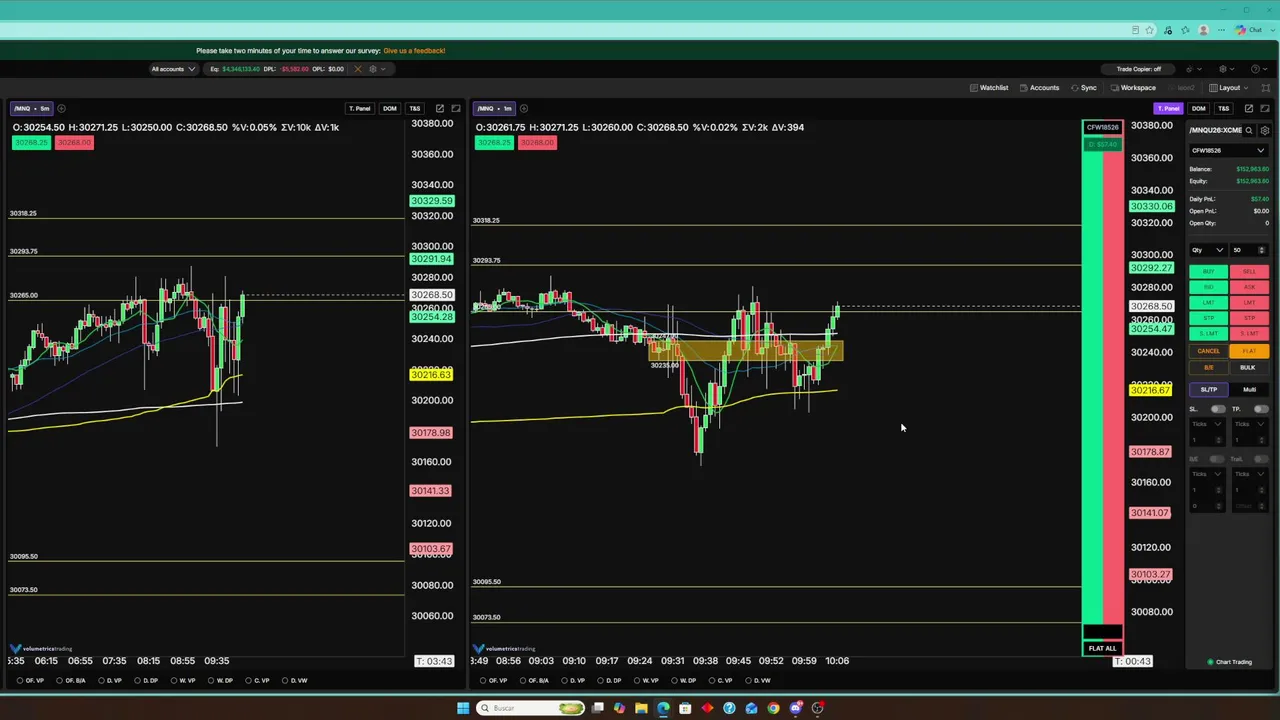Viewport: 1280px width, 720px height.
Task: Pop out the right chart window
Action: 1248,108
